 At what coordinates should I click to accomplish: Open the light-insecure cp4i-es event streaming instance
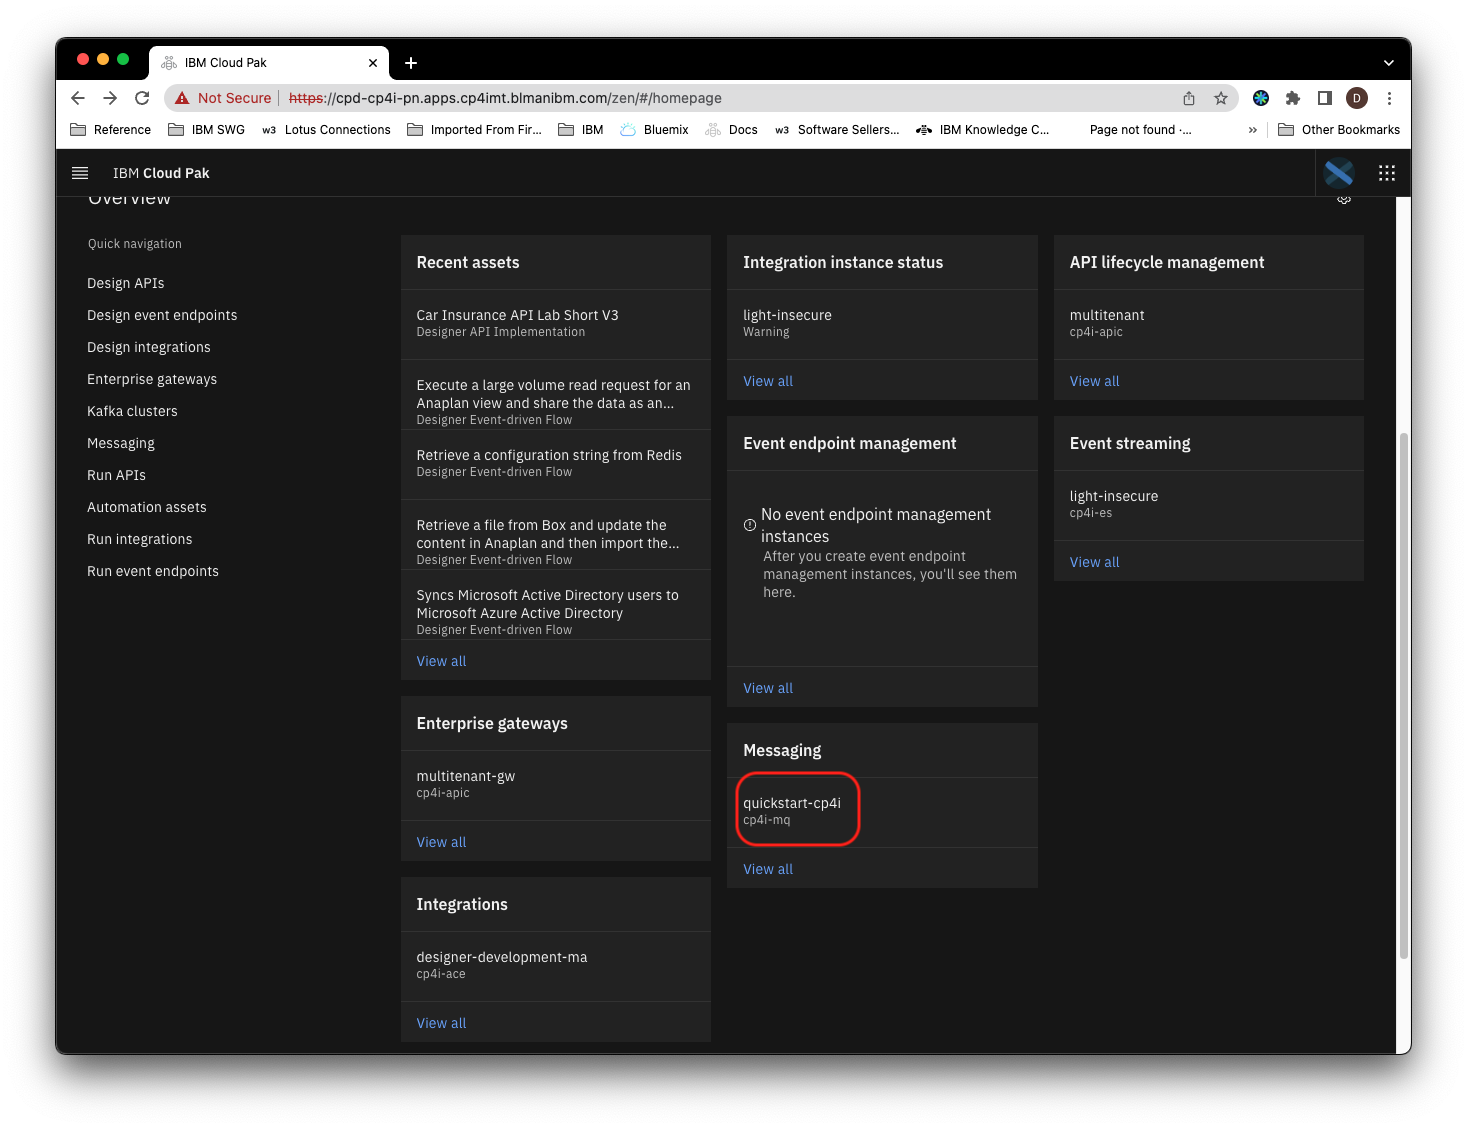pos(1208,505)
